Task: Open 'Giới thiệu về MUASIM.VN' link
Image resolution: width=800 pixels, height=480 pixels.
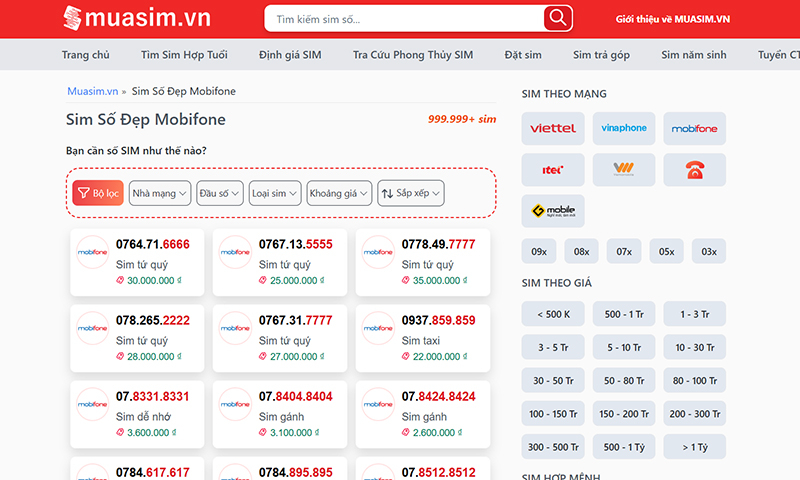Action: [x=672, y=19]
